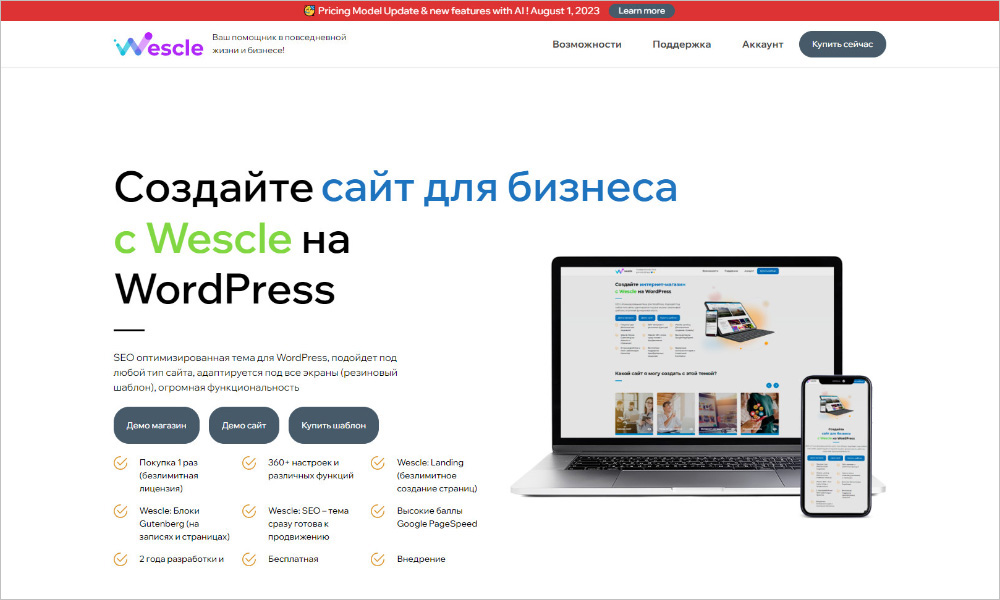Open the "Демо сайт" button
This screenshot has width=1000, height=600.
(x=244, y=425)
